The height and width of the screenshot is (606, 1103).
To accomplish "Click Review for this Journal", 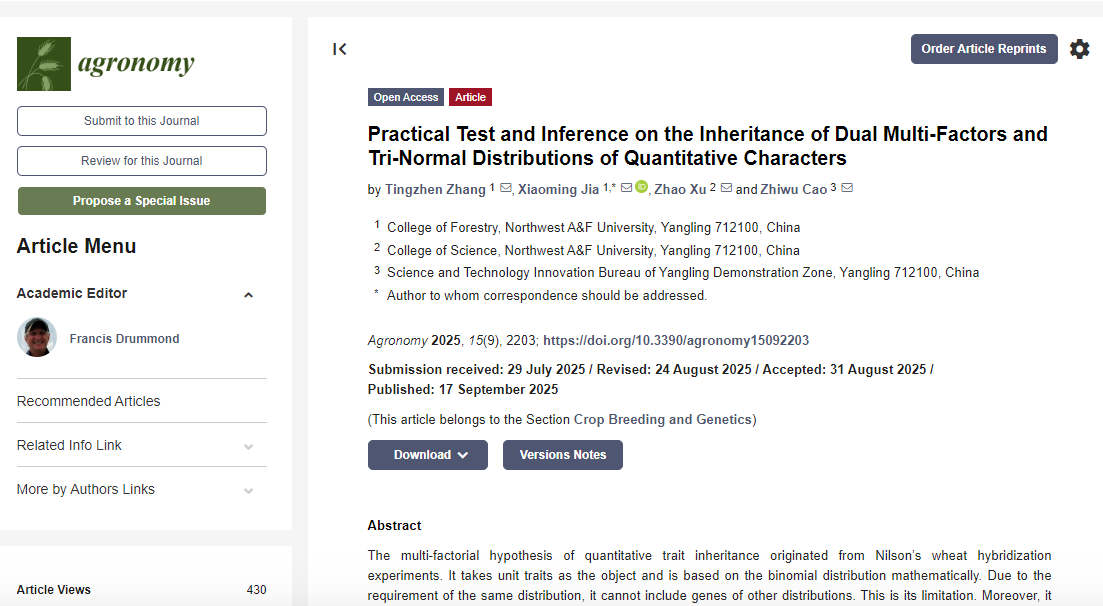I will [x=142, y=161].
